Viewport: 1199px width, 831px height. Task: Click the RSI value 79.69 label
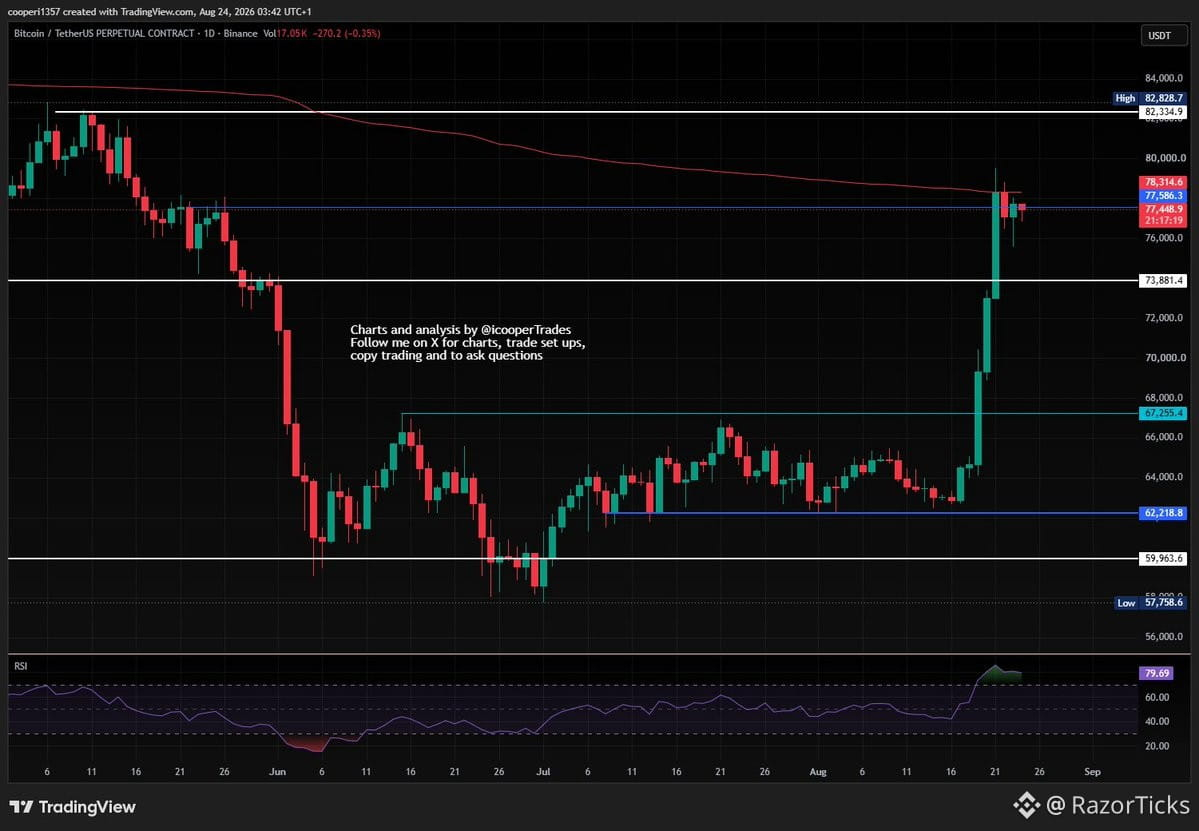click(x=1155, y=674)
